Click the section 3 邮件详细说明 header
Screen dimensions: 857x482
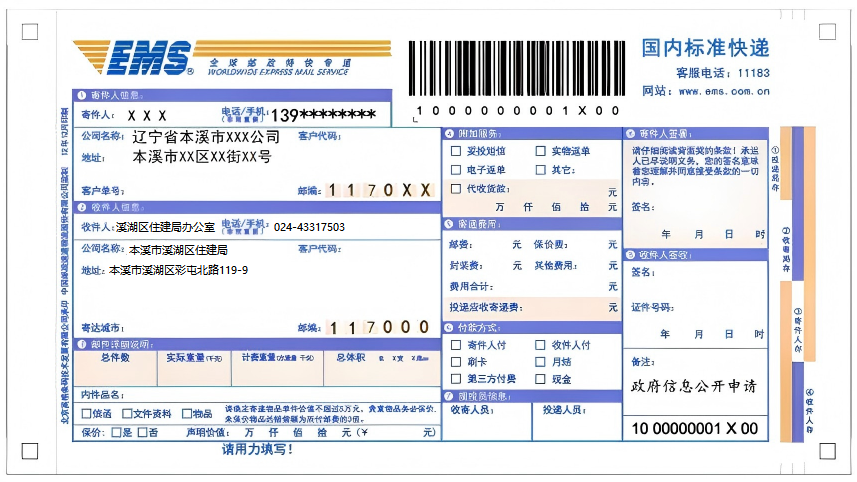point(257,344)
